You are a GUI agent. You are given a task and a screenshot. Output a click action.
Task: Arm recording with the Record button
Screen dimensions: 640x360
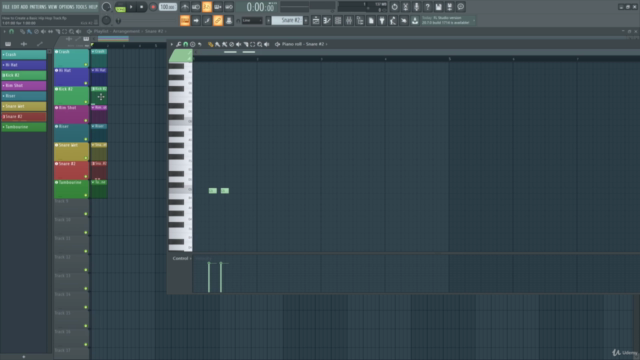(x=153, y=7)
